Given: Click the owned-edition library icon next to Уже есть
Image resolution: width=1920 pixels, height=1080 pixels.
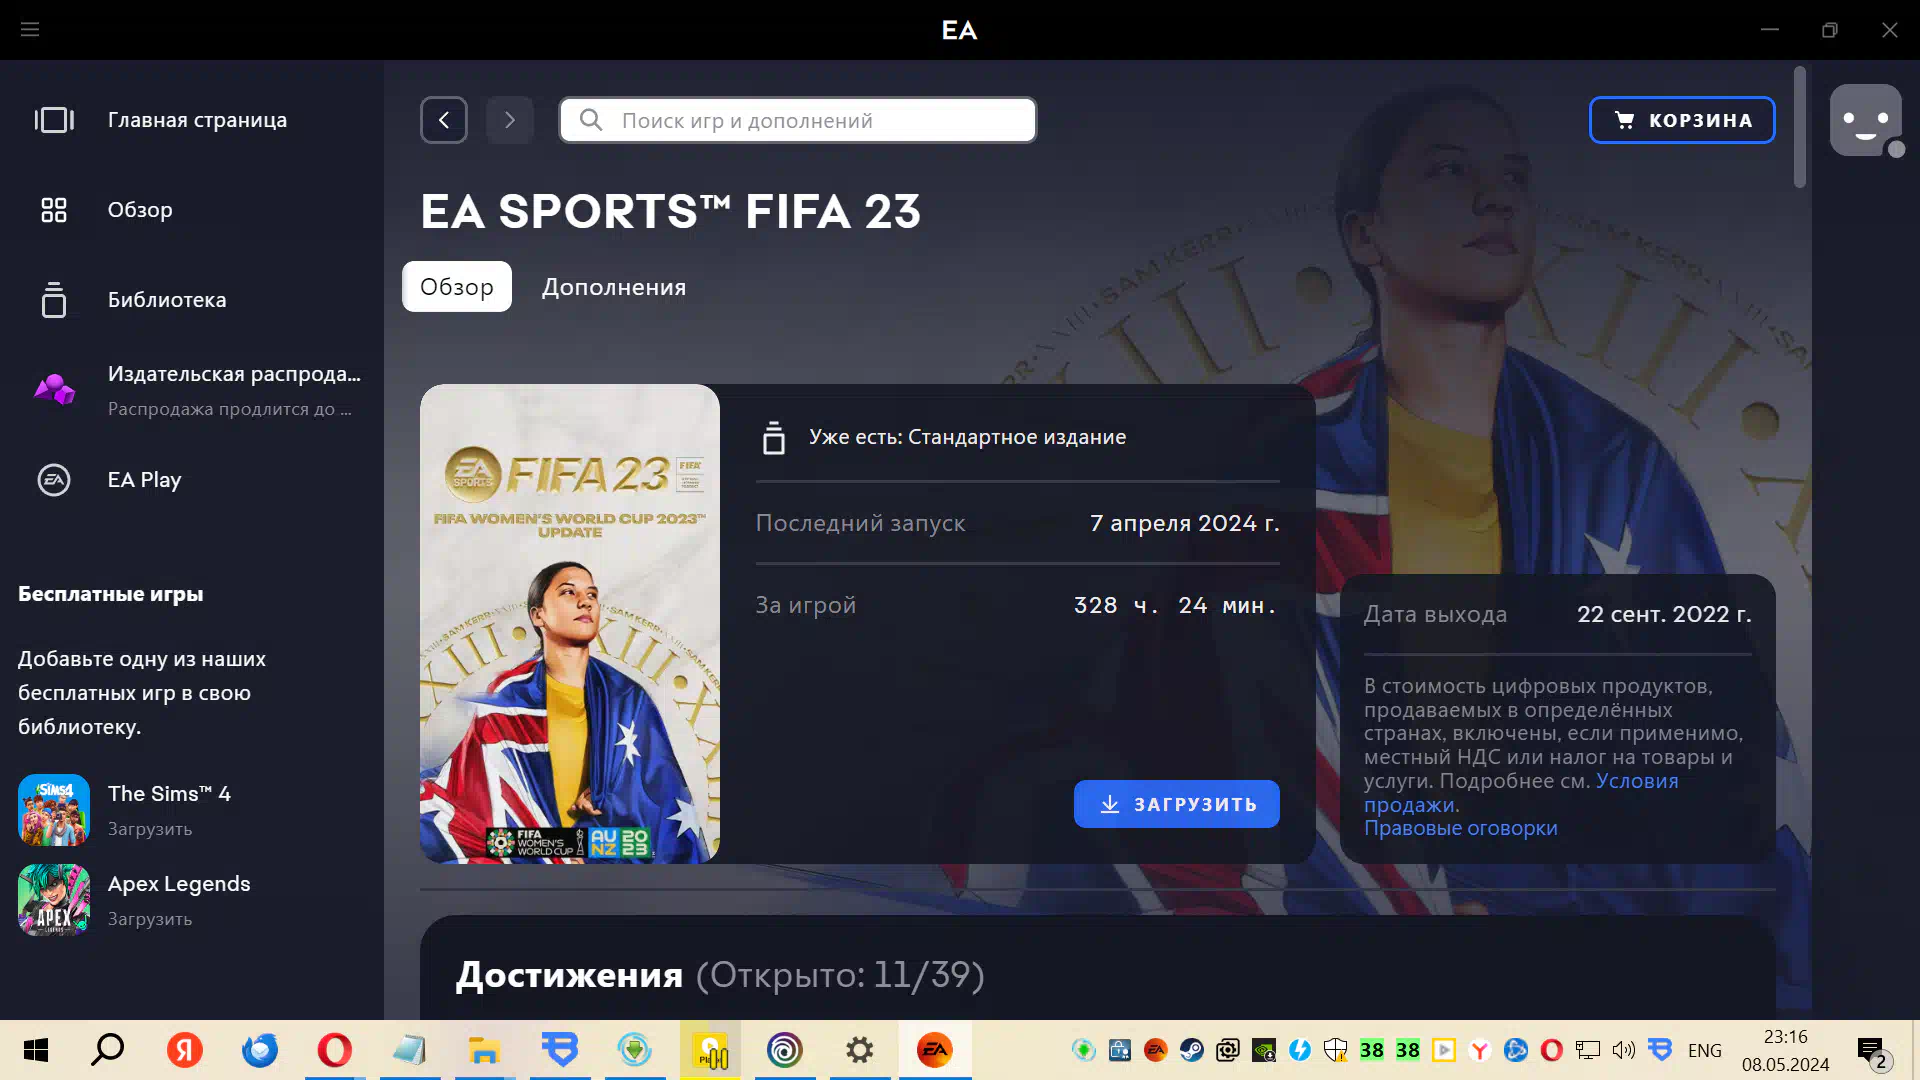Looking at the screenshot, I should point(774,438).
